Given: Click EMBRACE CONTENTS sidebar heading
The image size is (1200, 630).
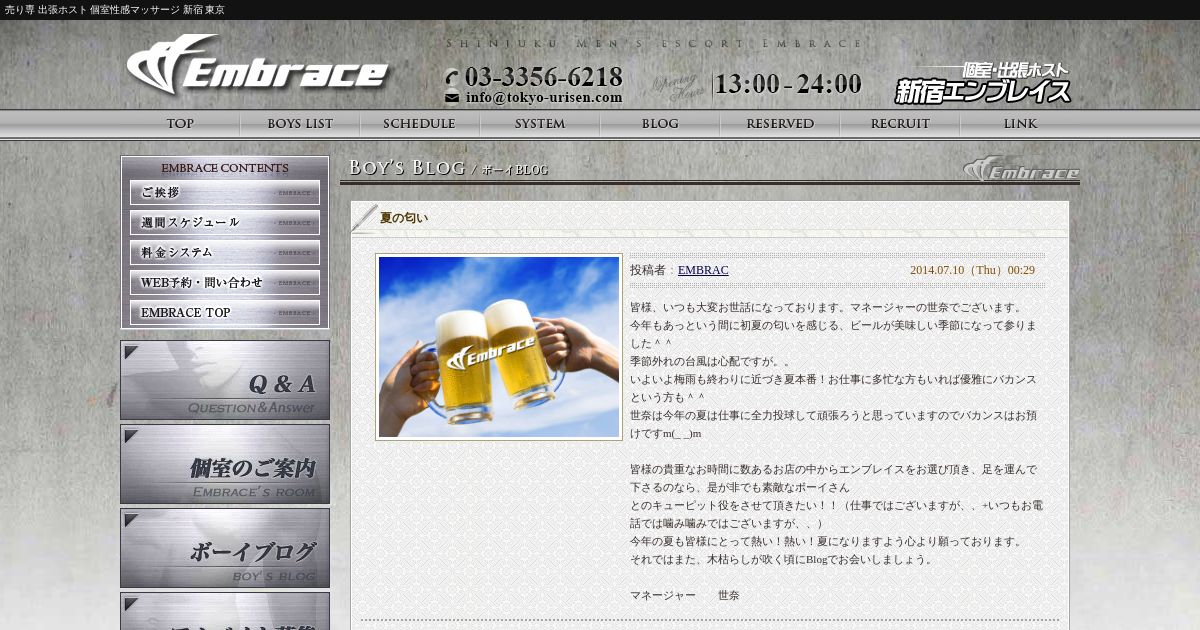Looking at the screenshot, I should [225, 168].
